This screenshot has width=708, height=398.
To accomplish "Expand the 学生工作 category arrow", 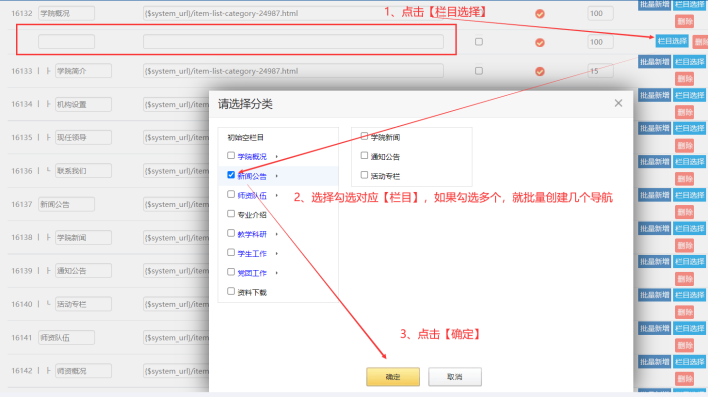I will point(276,254).
